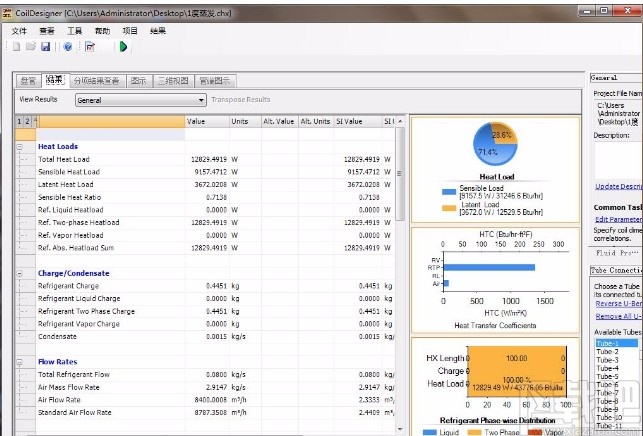Switch to the 盘管 tab
This screenshot has width=643, height=436.
coord(28,81)
